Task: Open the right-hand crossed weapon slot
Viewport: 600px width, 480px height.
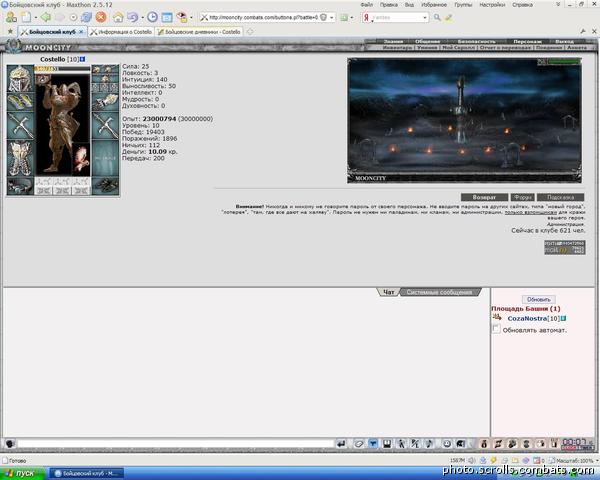Action: (105, 126)
